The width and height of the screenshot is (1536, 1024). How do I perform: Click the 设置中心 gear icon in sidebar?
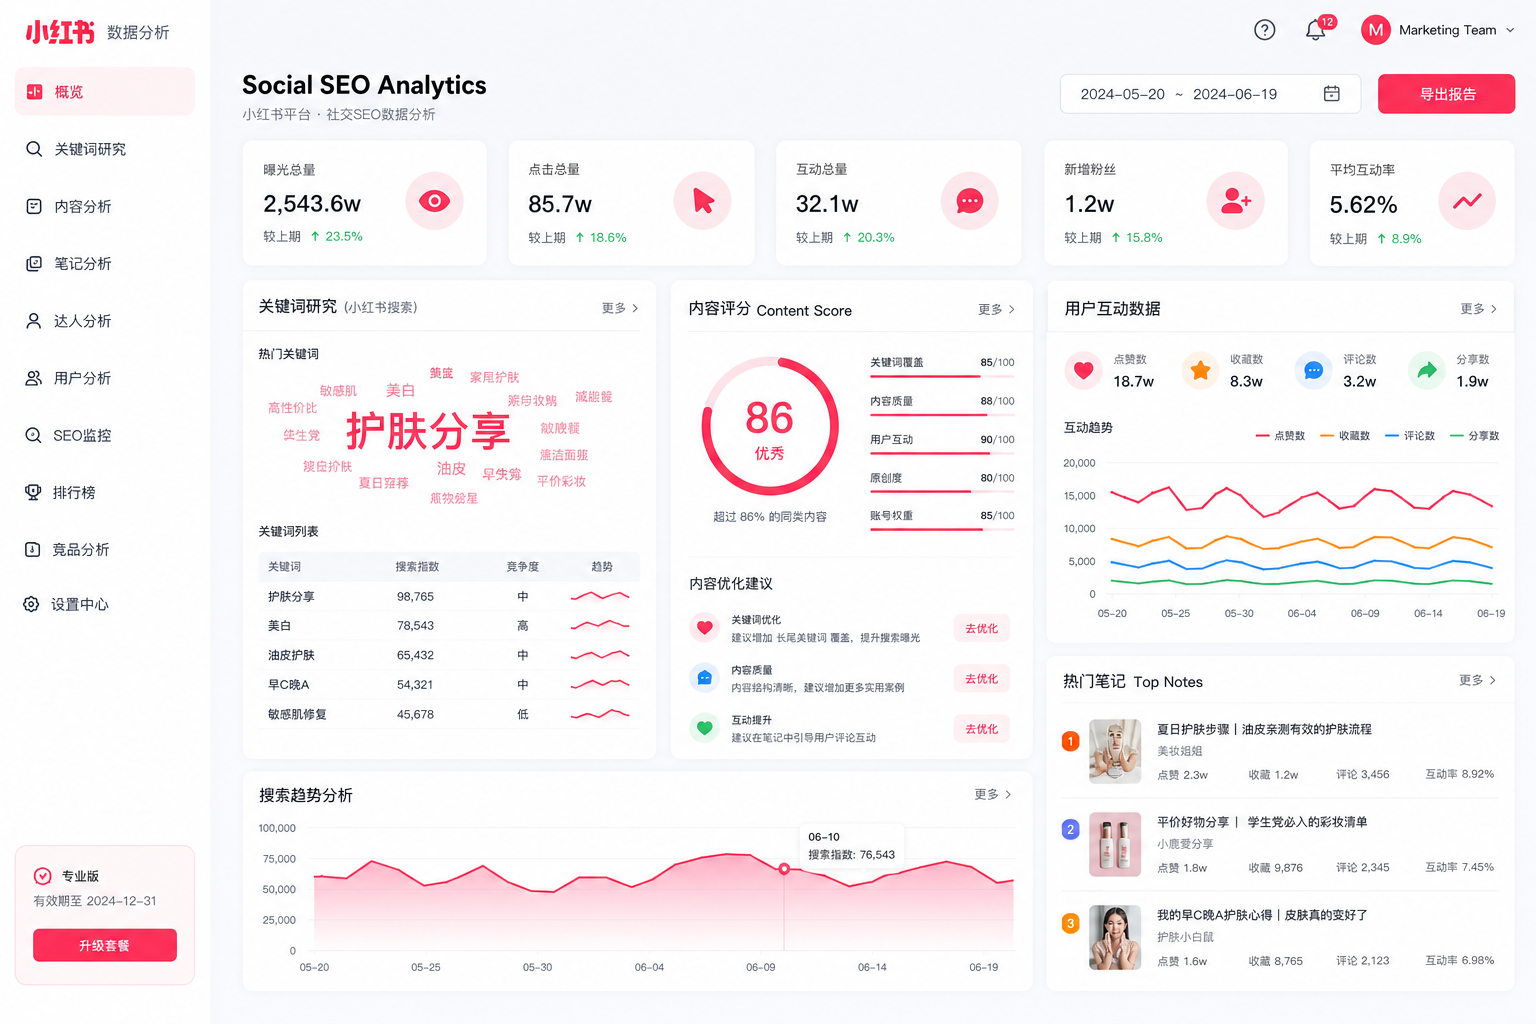32,604
